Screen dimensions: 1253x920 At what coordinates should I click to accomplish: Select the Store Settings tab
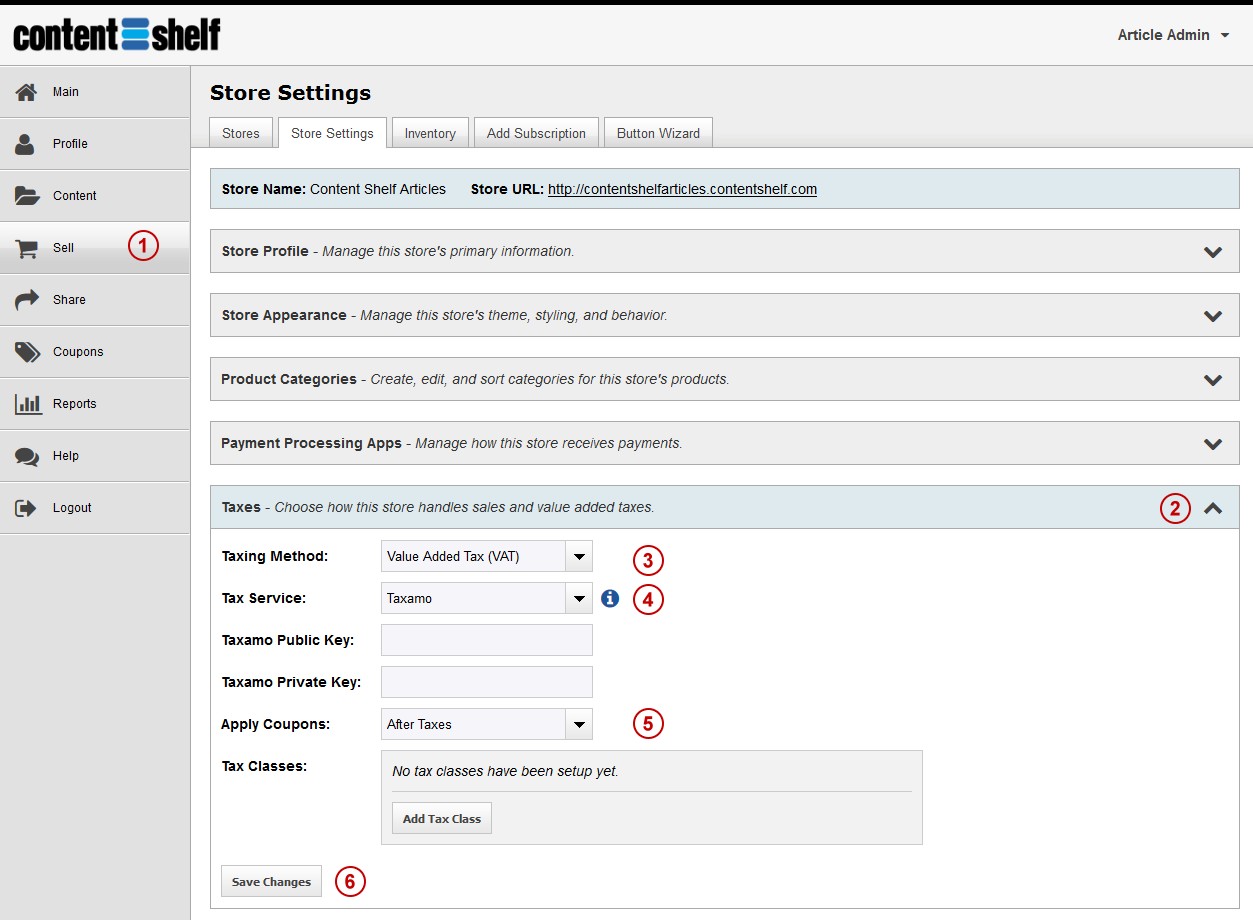[332, 133]
